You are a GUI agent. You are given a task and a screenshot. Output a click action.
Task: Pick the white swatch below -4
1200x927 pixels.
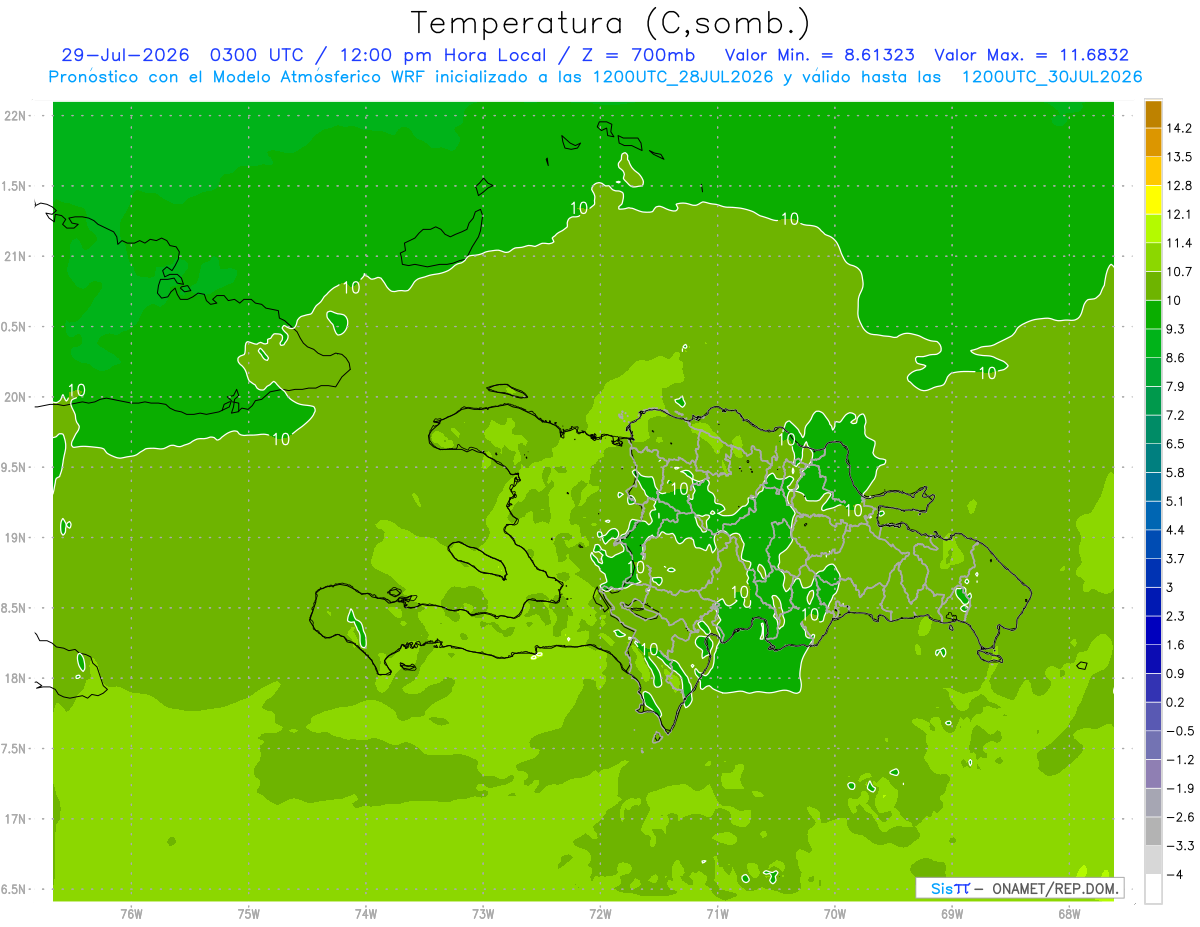pos(1153,889)
